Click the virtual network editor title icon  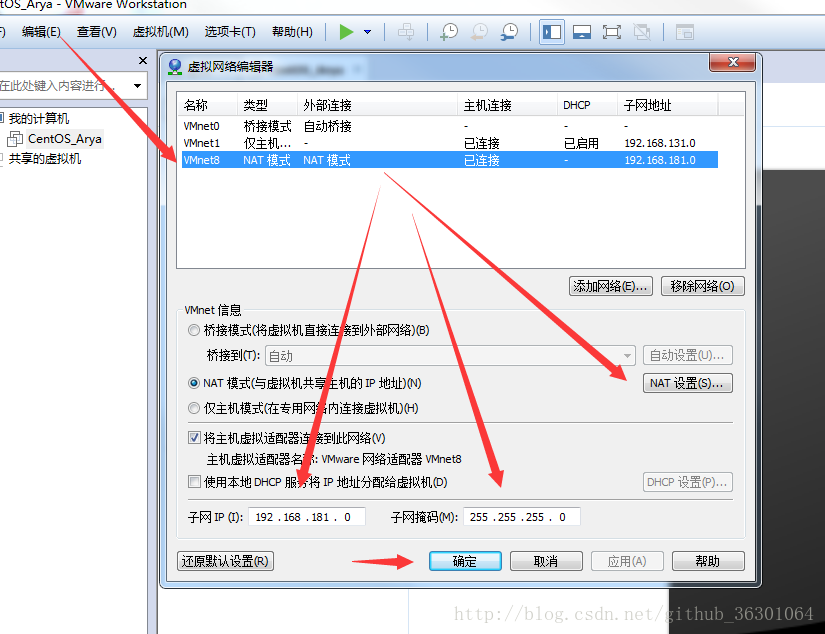click(175, 67)
